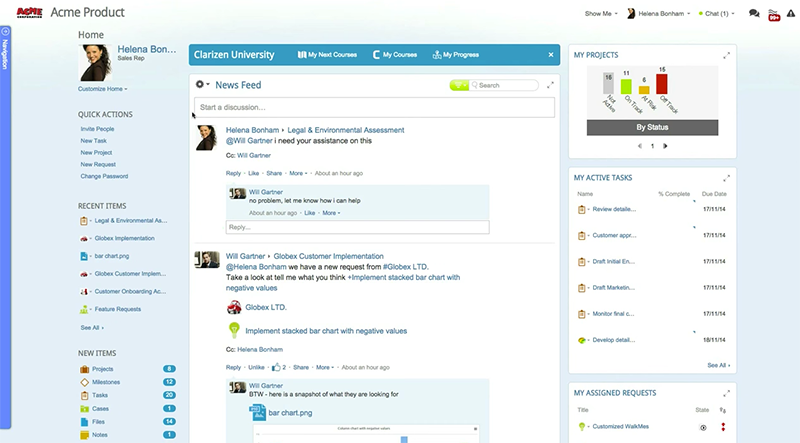The height and width of the screenshot is (443, 800).
Task: Select Invite People quick action
Action: 97,129
